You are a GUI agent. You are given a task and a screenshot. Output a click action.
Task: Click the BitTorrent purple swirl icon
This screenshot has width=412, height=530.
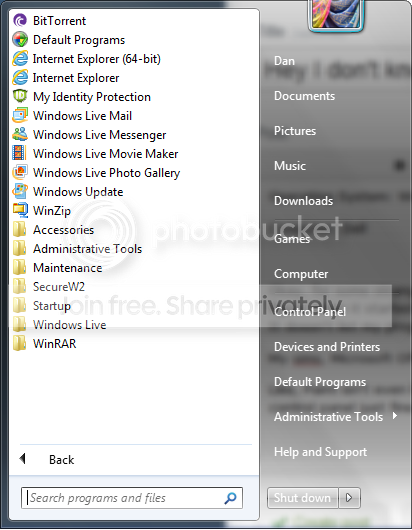(x=20, y=21)
